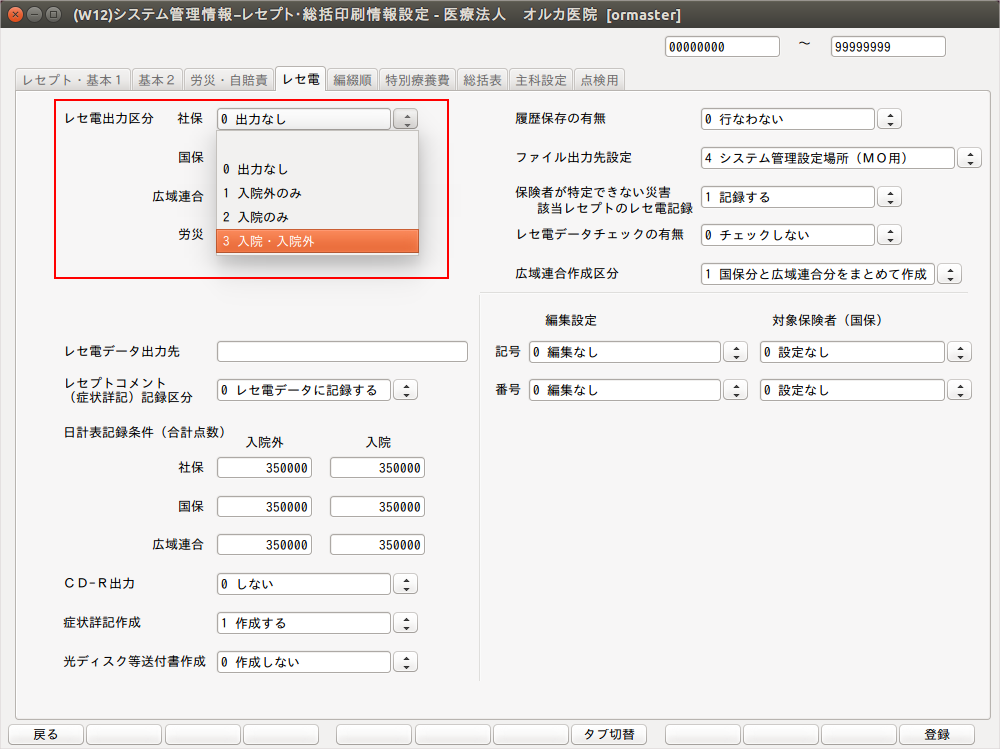Image resolution: width=1000 pixels, height=749 pixels.
Task: Click the 戻る button
Action: click(x=46, y=734)
